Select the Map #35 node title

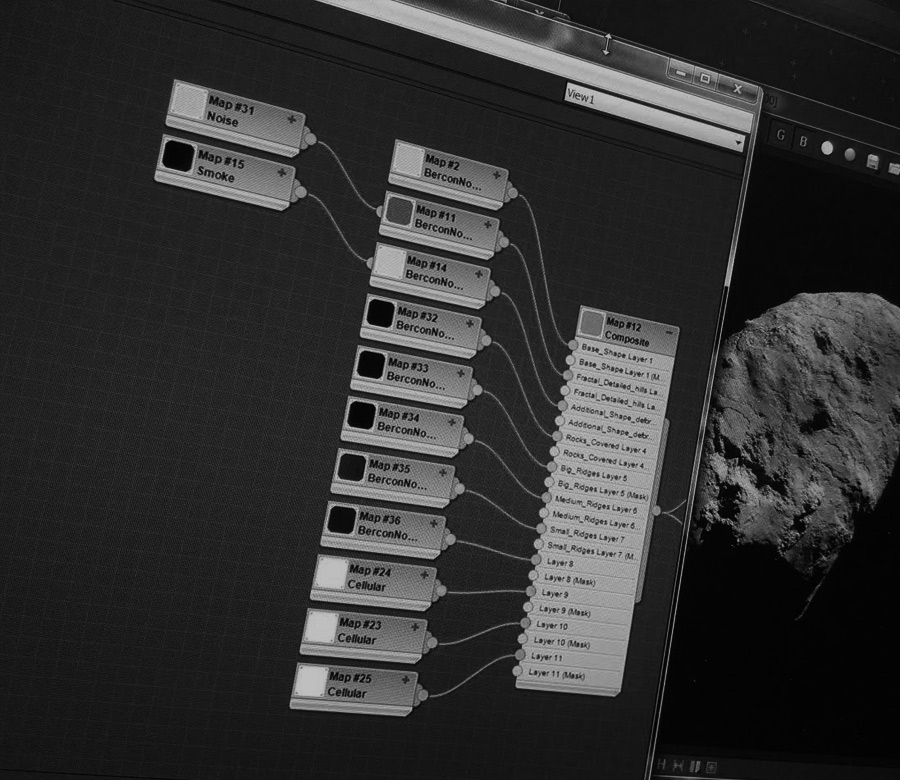(390, 466)
